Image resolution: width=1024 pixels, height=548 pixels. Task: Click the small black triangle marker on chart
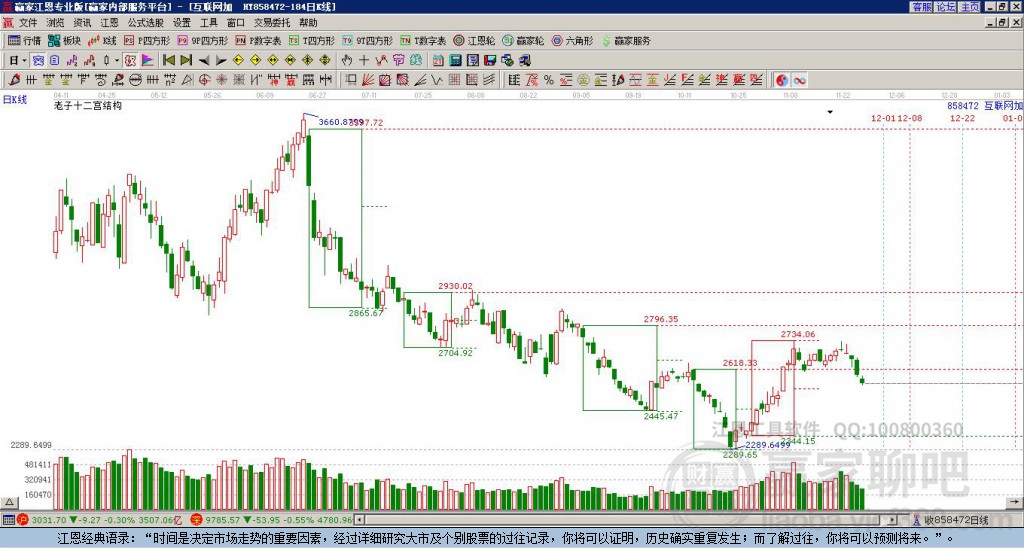point(830,112)
